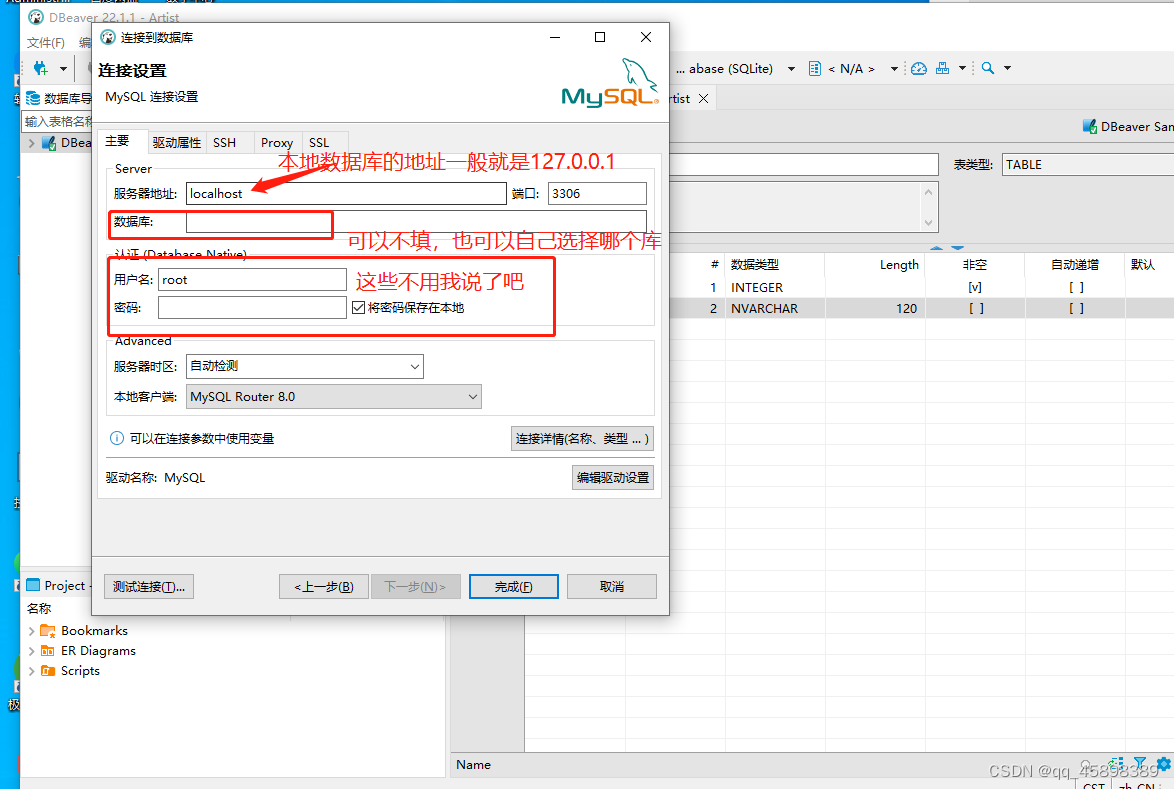Open the local client MySQL Router 8.0 dropdown
Viewport: 1174px width, 789px height.
[333, 397]
